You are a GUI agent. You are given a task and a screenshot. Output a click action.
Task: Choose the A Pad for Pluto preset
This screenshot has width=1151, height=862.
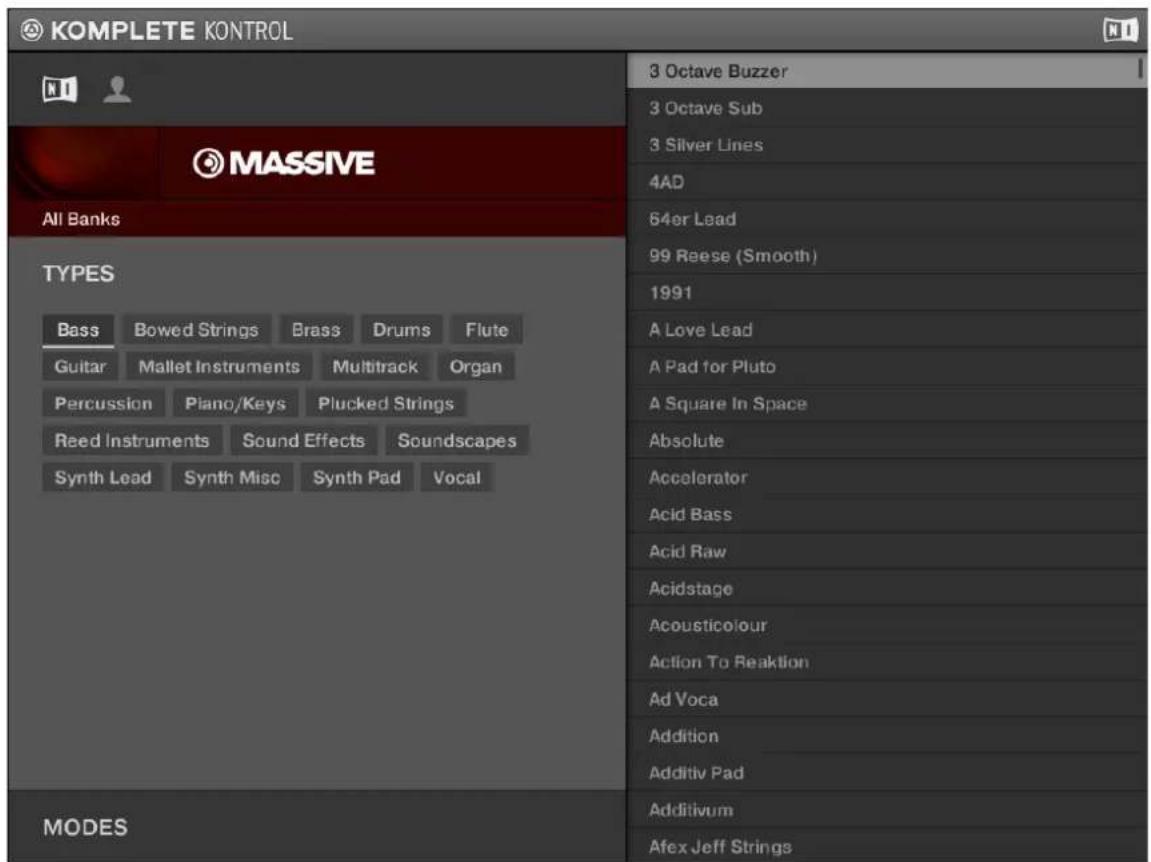(887, 366)
